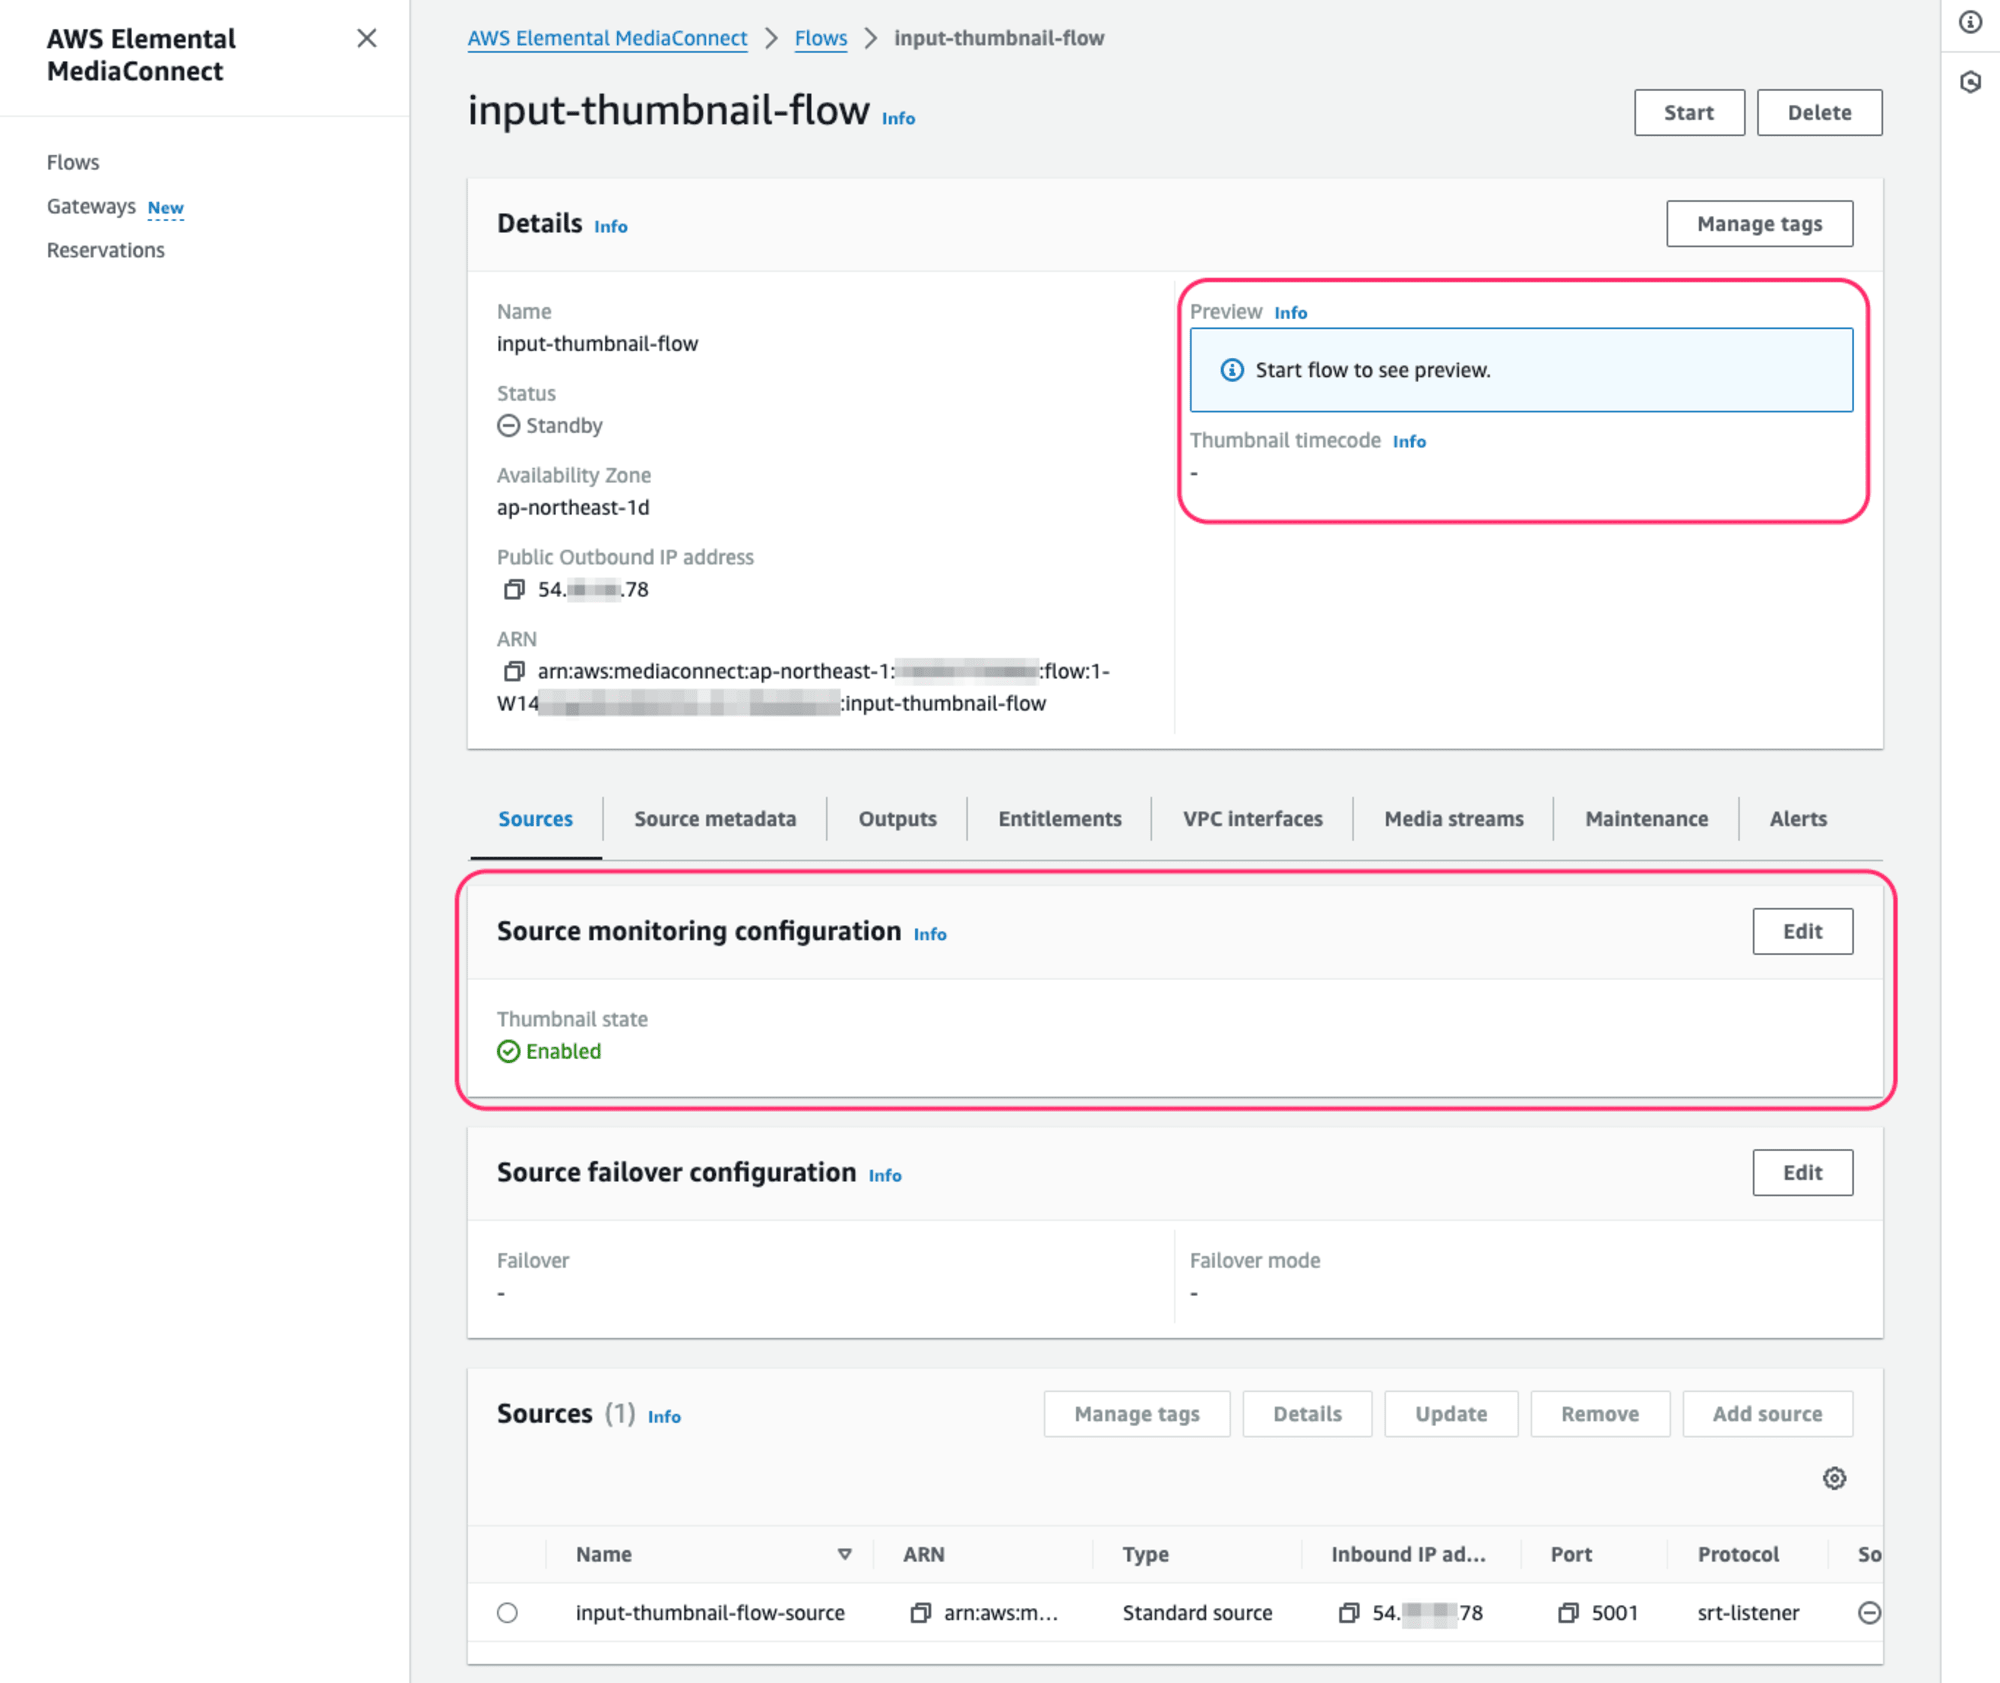
Task: Copy the source ARN in the table row
Action: (920, 1612)
